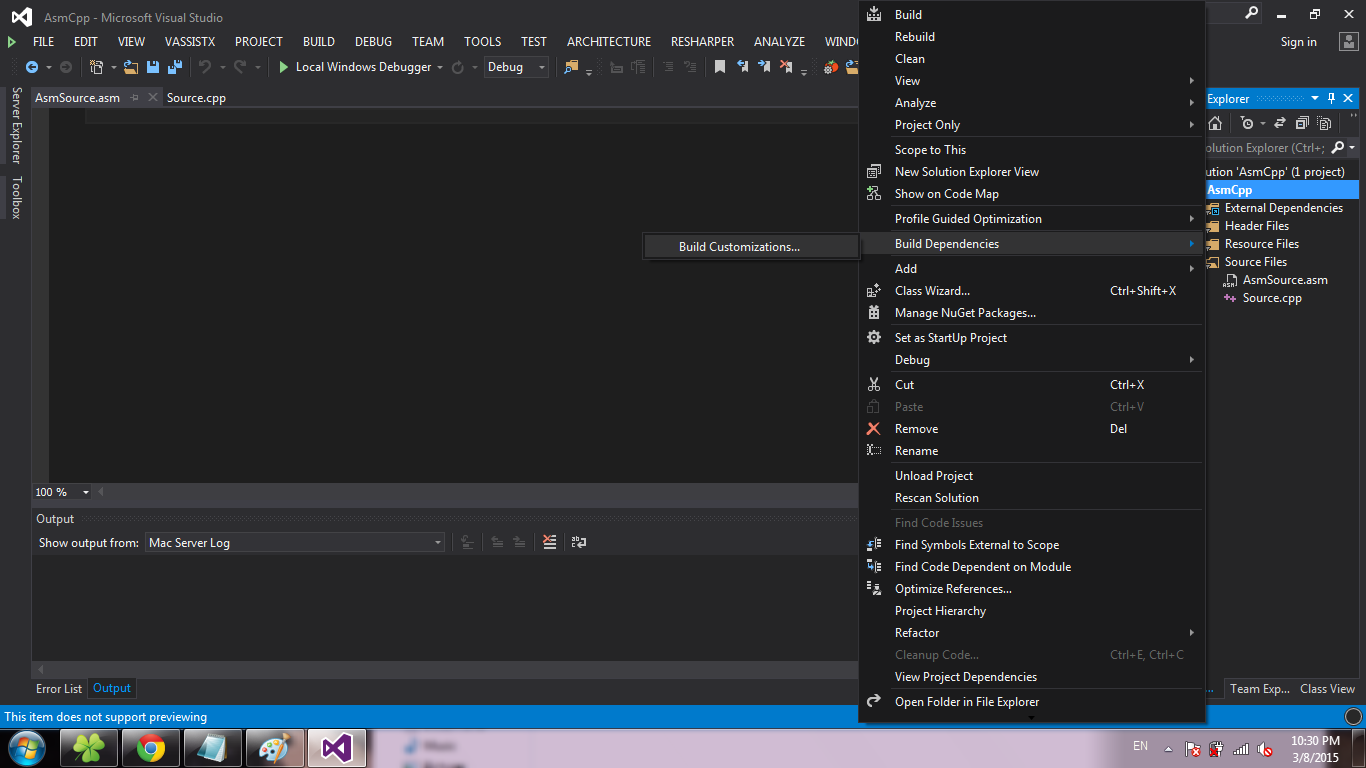Expand the Add submenu in context menu
The image size is (1366, 768).
[x=1031, y=269]
